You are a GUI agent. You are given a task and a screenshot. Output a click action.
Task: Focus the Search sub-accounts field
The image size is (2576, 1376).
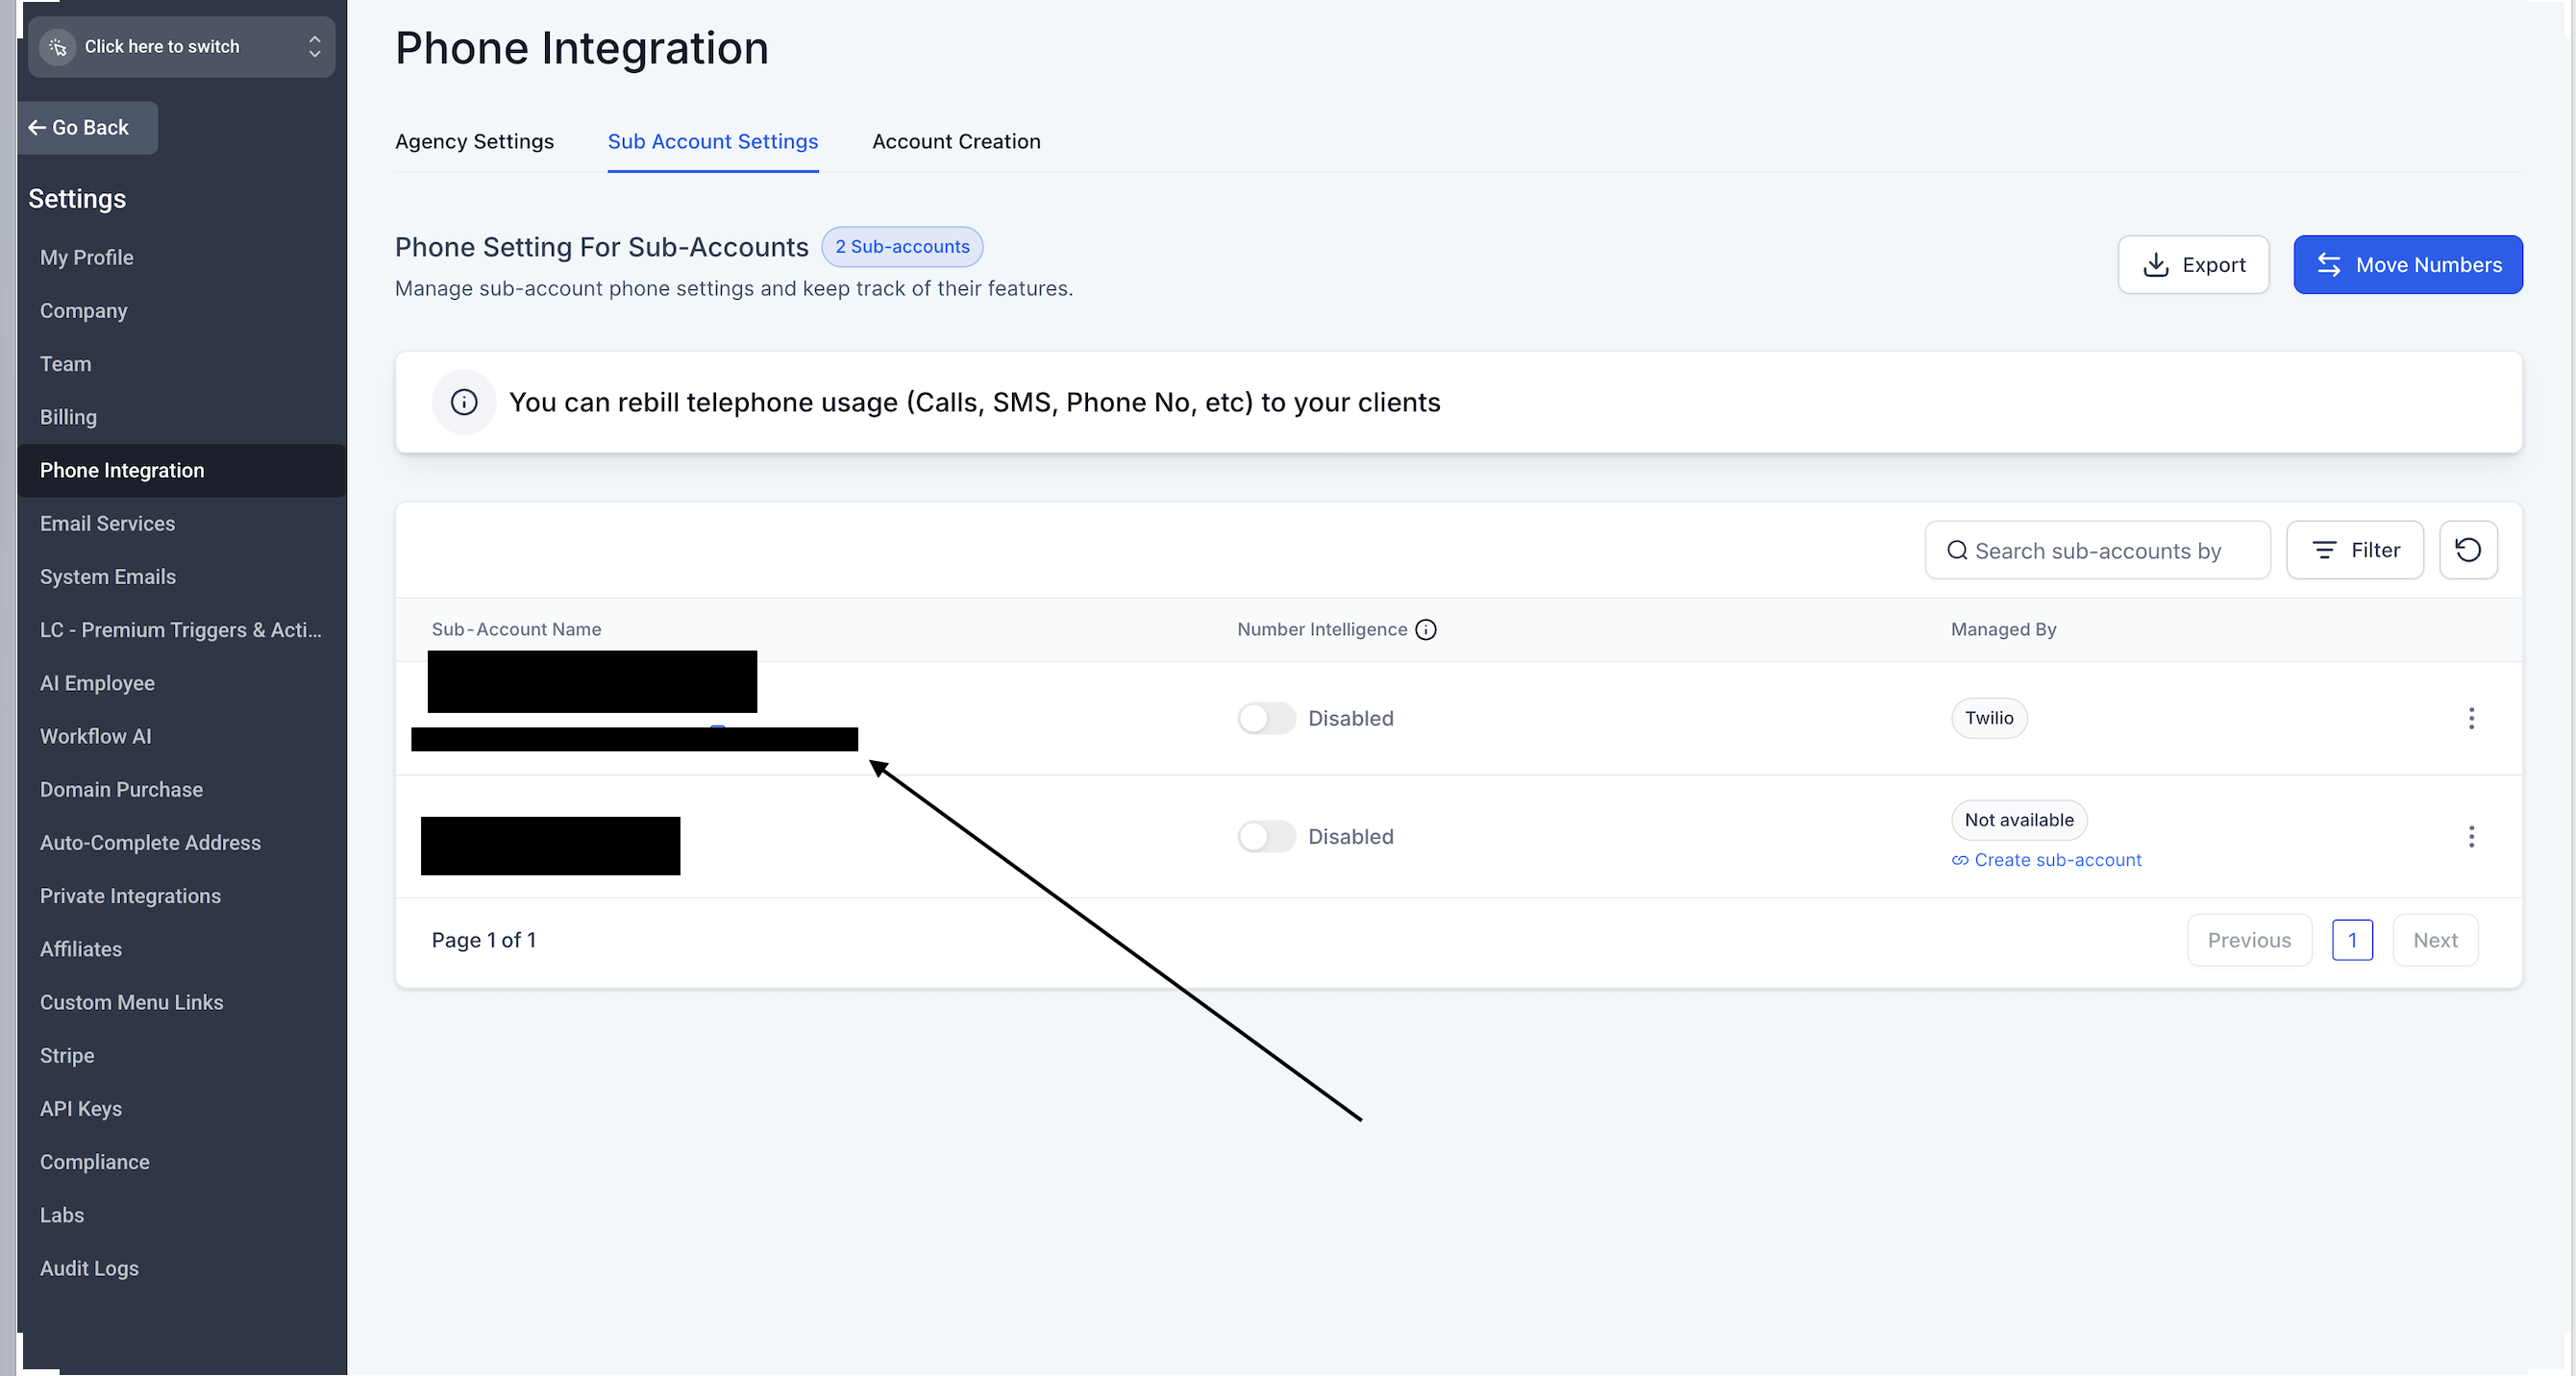click(x=2097, y=551)
